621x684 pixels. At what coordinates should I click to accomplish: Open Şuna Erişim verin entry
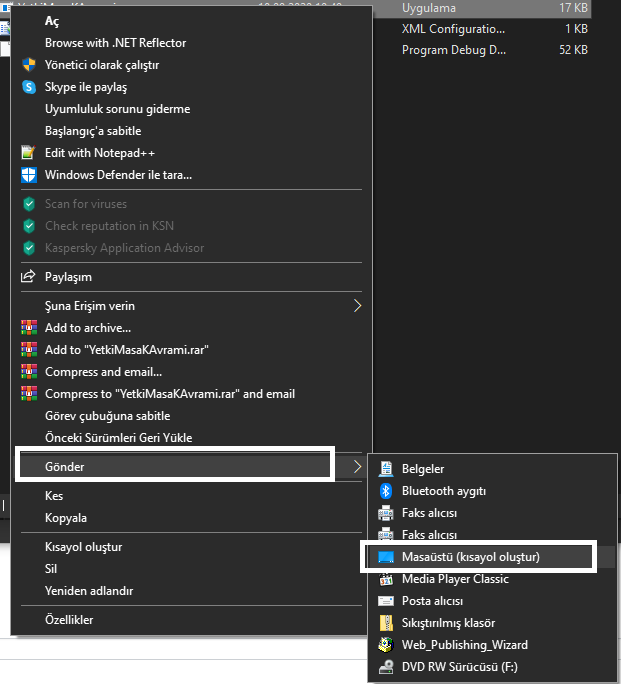90,306
